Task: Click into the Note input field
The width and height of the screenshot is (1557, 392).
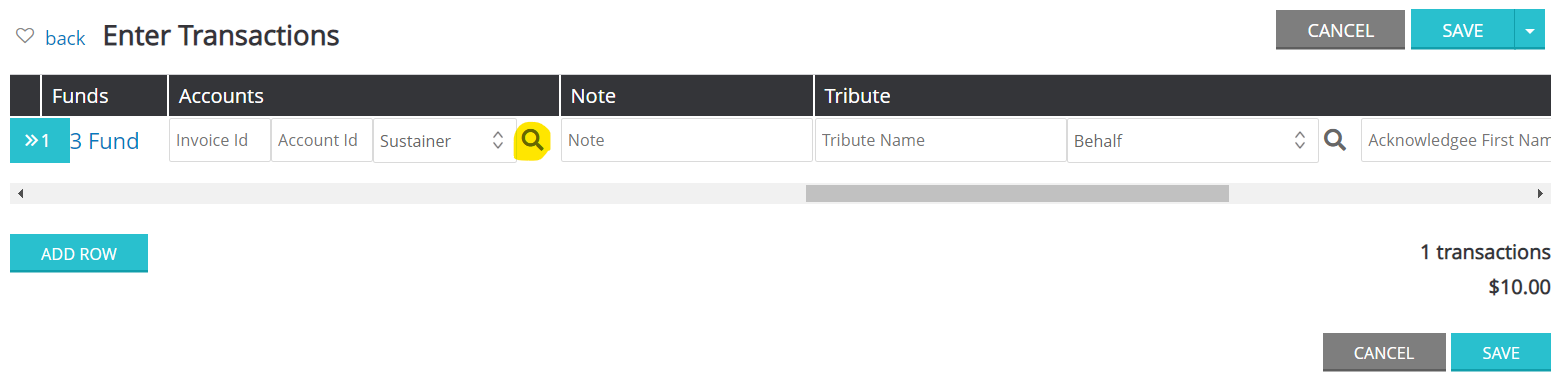Action: coord(687,140)
